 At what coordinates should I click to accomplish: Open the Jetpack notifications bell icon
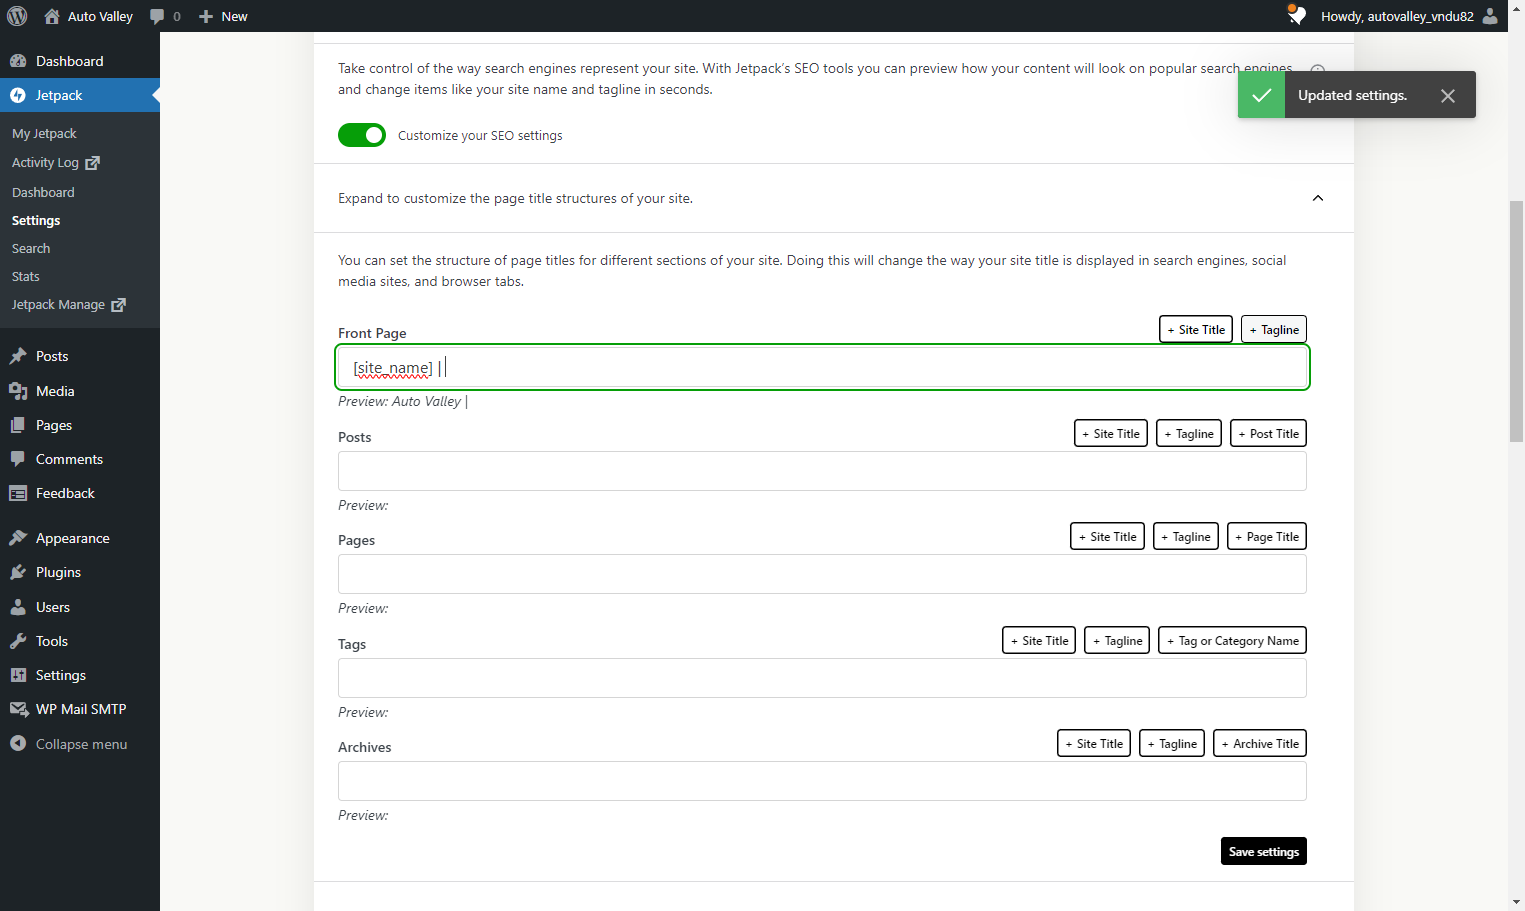(x=1297, y=15)
